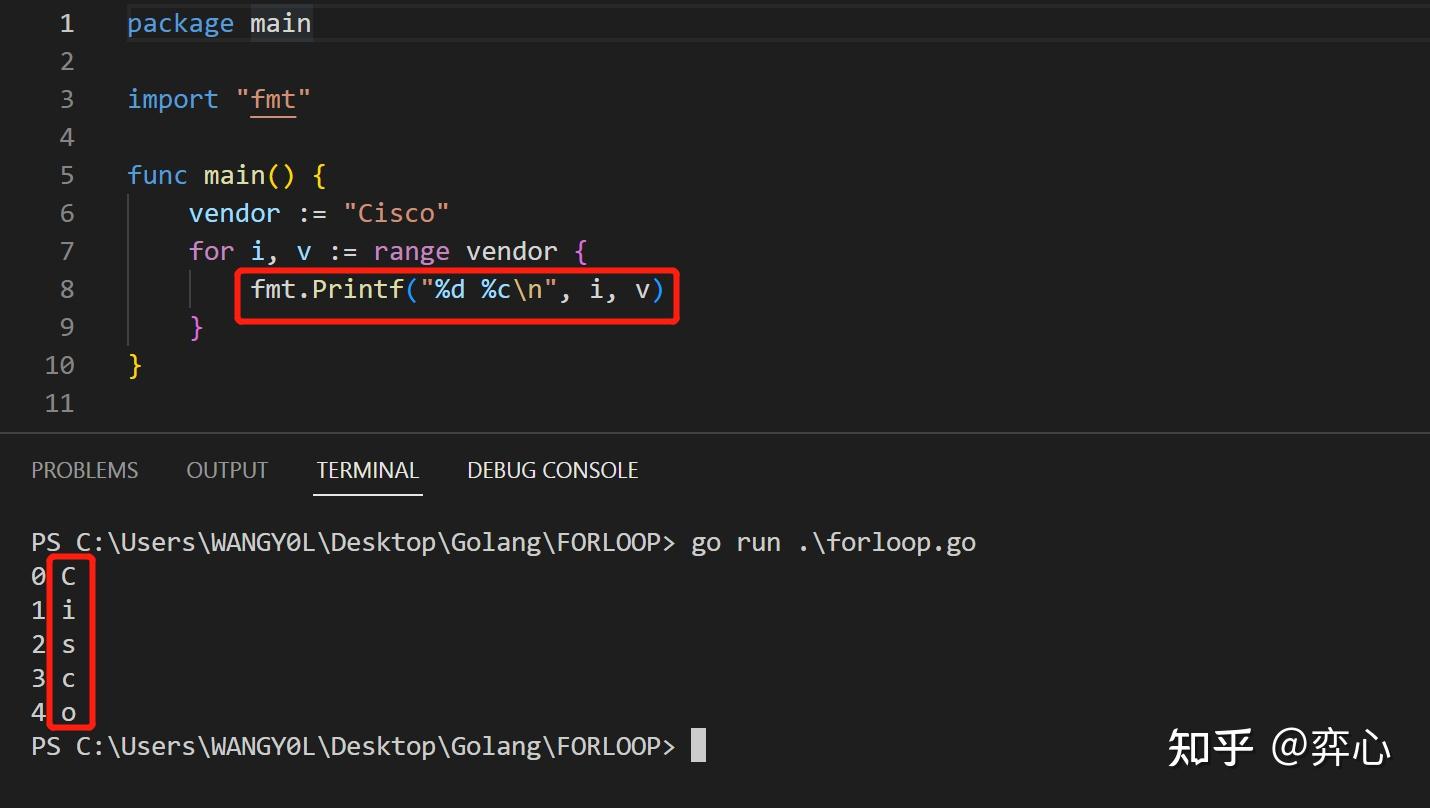The image size is (1430, 808).
Task: Click the go run command text in terminal
Action: [x=833, y=542]
